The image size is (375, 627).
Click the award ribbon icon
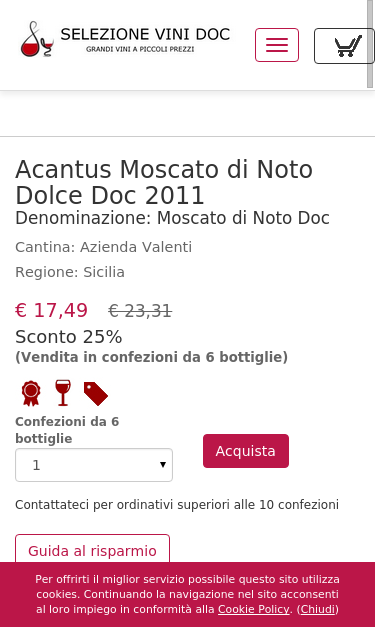coord(31,393)
